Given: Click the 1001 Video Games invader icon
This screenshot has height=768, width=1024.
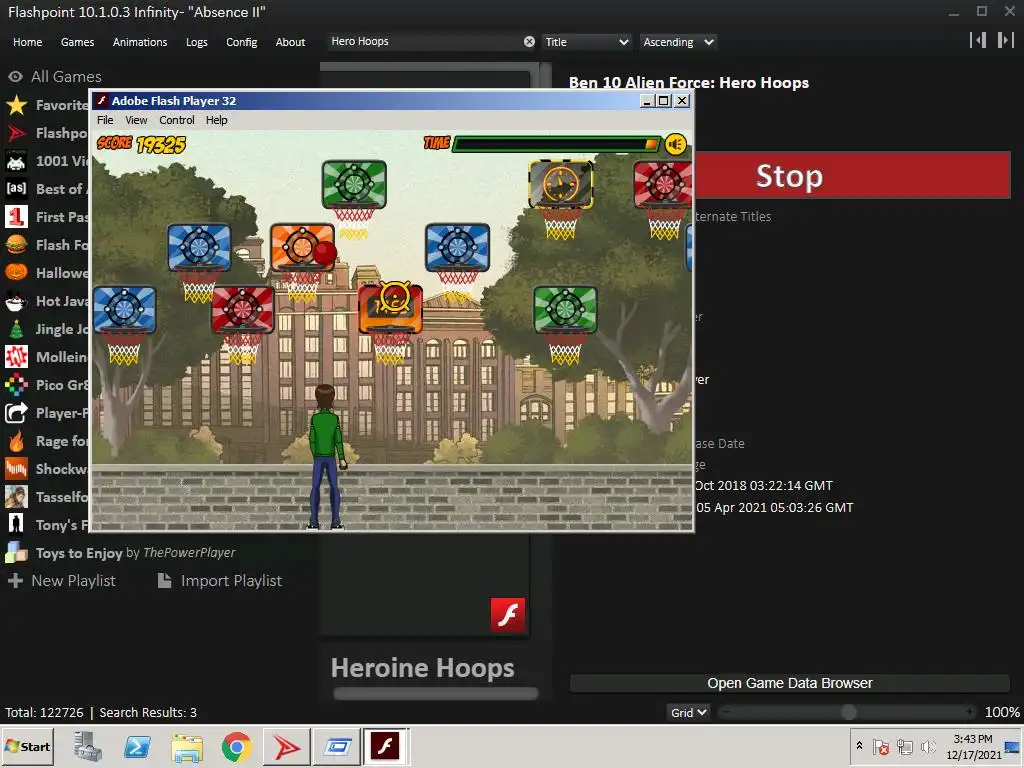Looking at the screenshot, I should [x=16, y=161].
